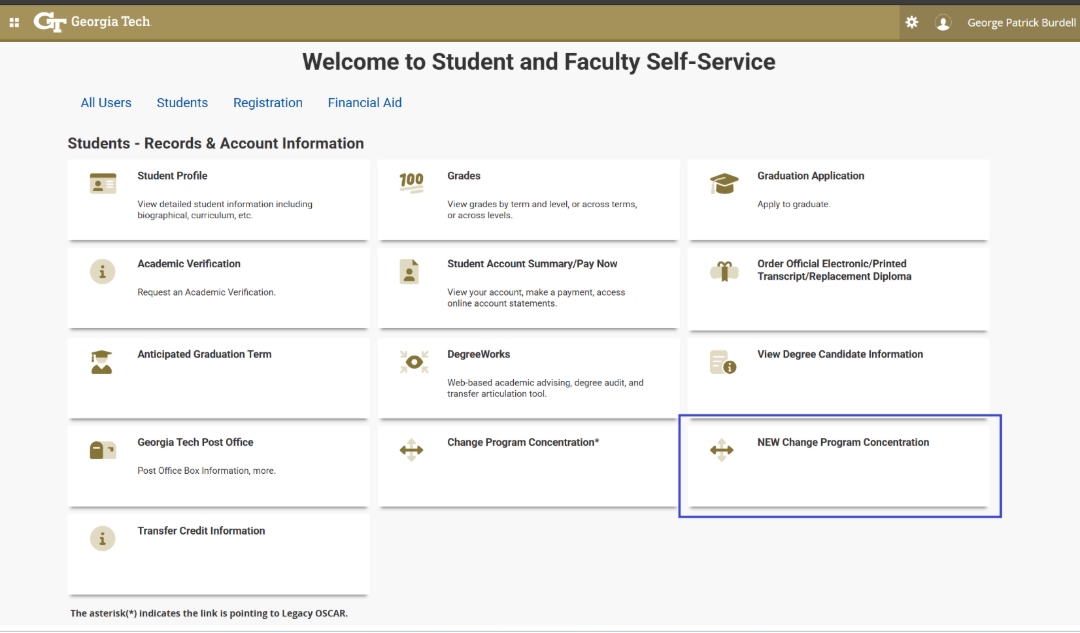Viewport: 1080px width, 633px height.
Task: Open the Academic Verification link
Action: click(x=189, y=264)
